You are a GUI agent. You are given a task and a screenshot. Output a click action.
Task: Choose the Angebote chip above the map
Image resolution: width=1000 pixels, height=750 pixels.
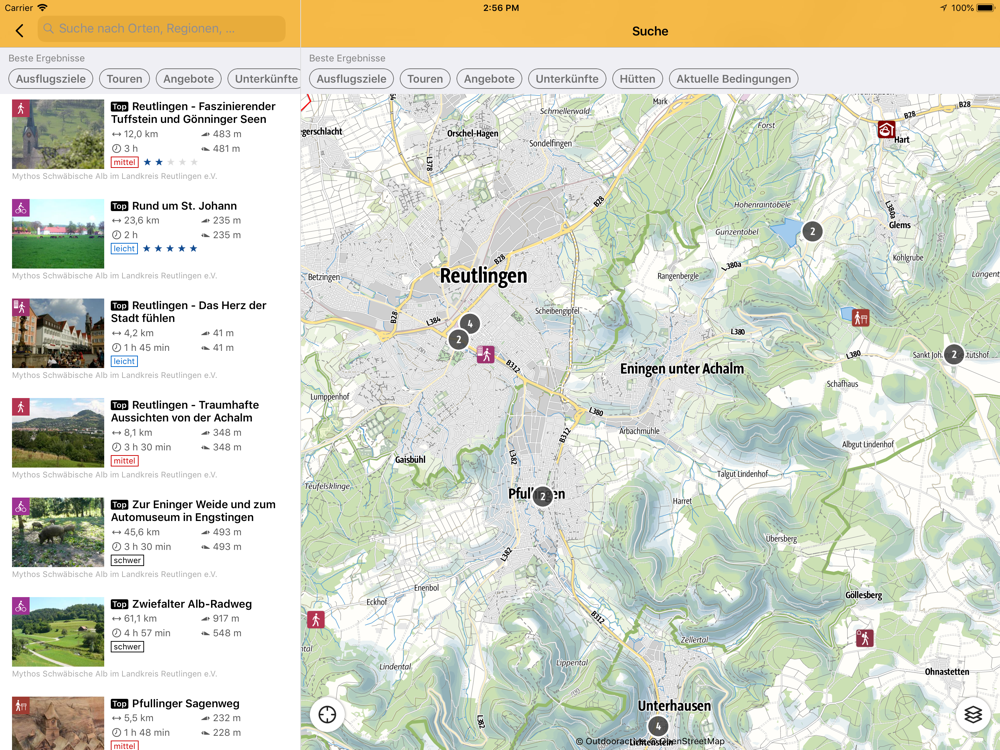[x=489, y=79]
